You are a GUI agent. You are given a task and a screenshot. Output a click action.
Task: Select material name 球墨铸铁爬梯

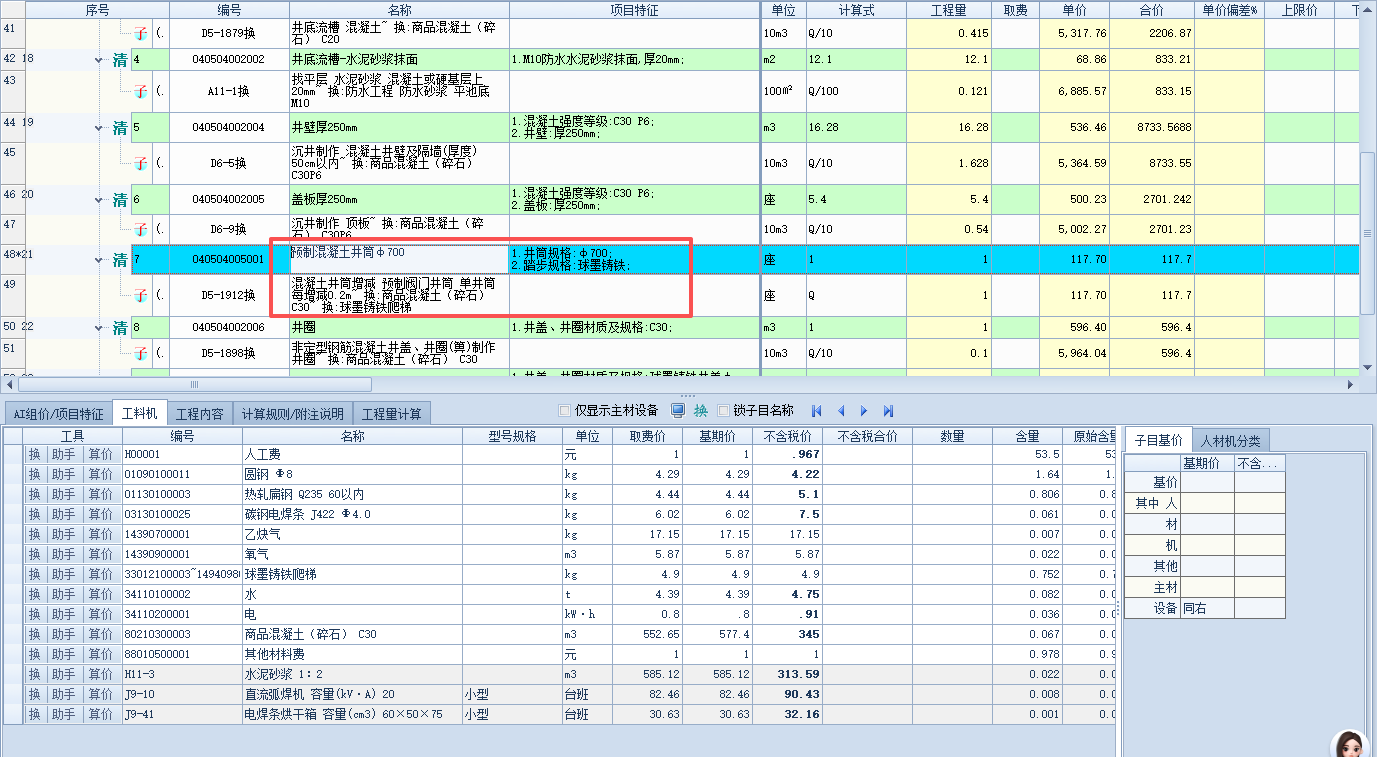pyautogui.click(x=352, y=574)
